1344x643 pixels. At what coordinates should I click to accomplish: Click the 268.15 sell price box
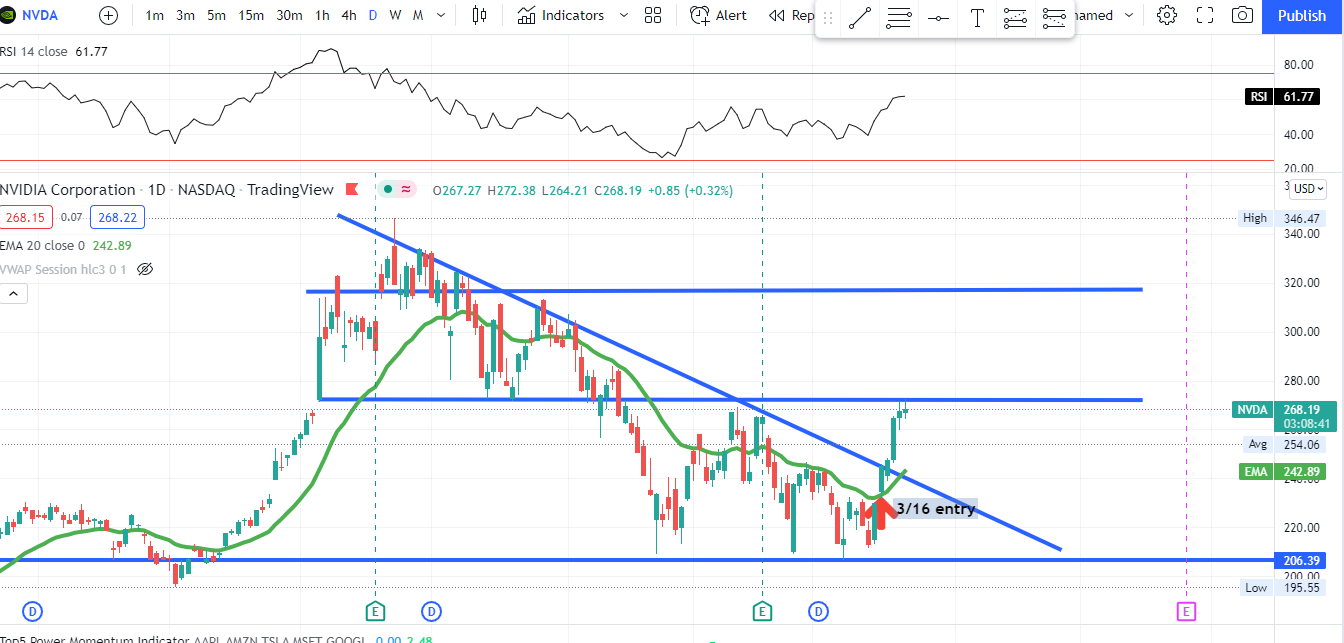pyautogui.click(x=26, y=216)
